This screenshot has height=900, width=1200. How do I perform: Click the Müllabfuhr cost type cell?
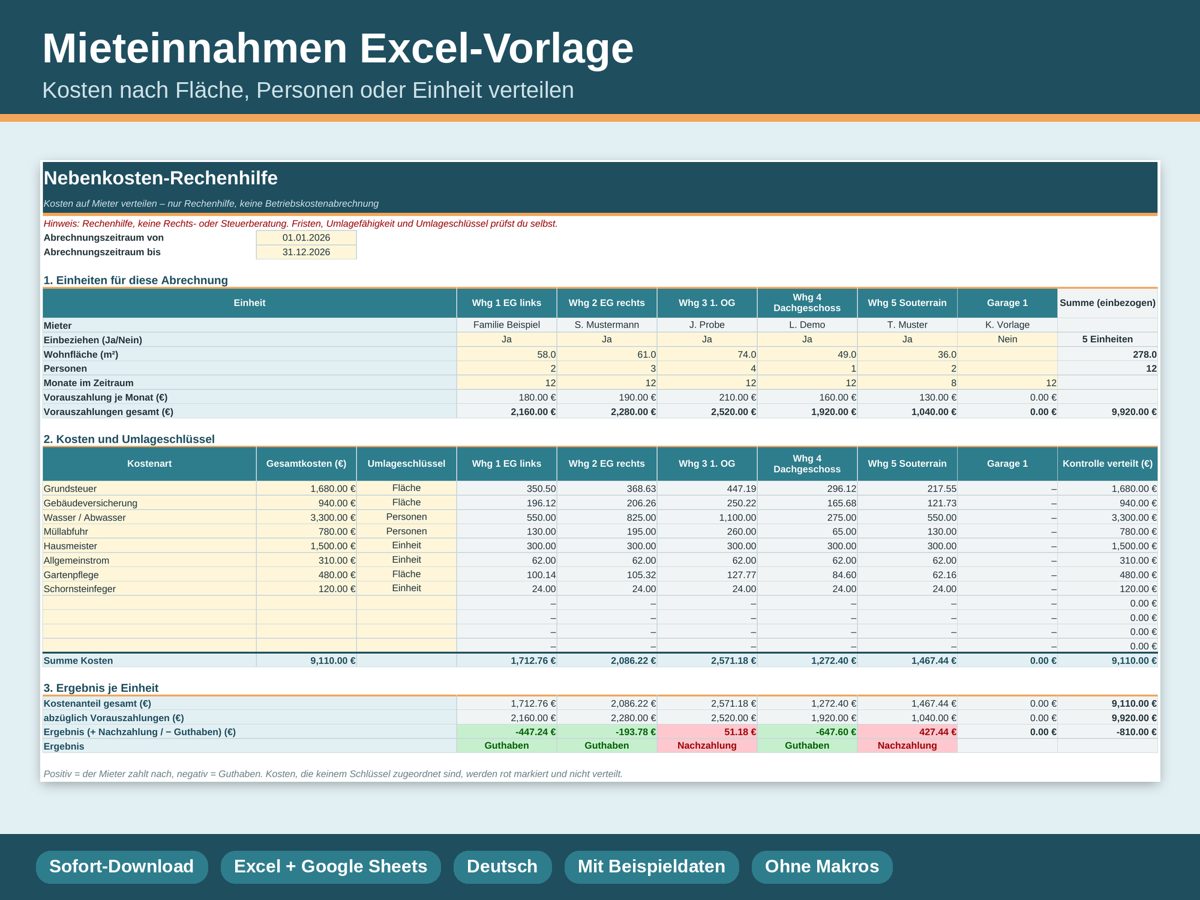149,531
